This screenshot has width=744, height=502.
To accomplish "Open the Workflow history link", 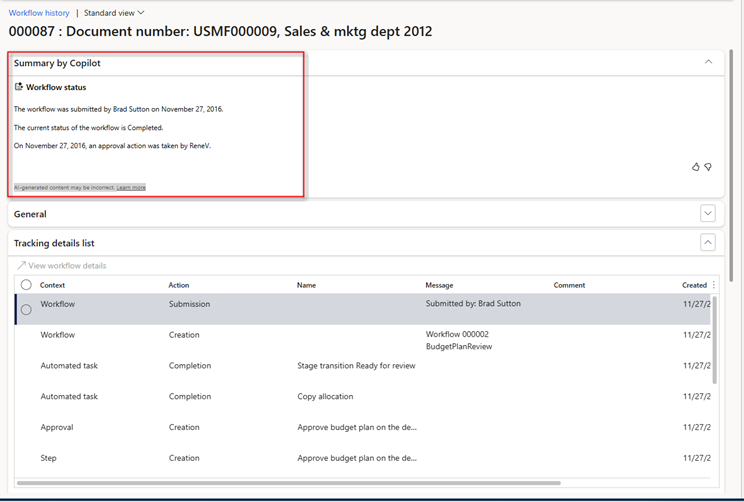I will pyautogui.click(x=39, y=13).
